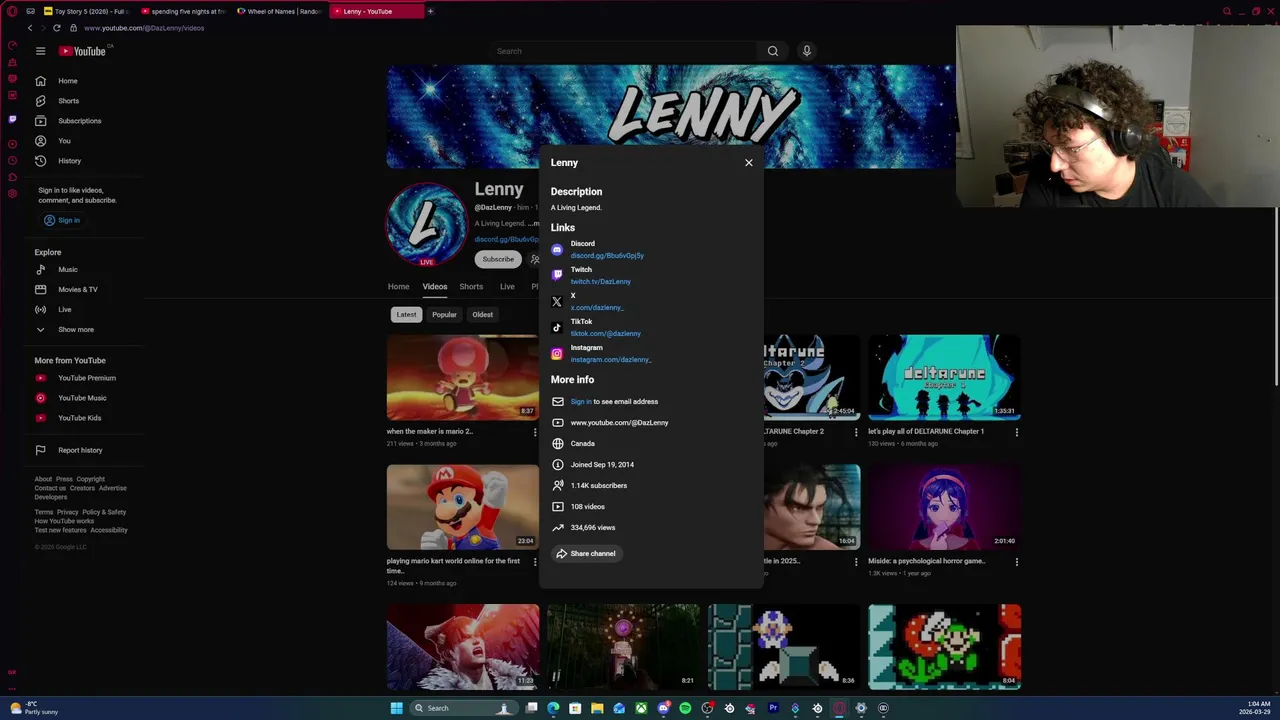Image resolution: width=1280 pixels, height=720 pixels.
Task: Click Sign in to see email address
Action: click(x=581, y=402)
